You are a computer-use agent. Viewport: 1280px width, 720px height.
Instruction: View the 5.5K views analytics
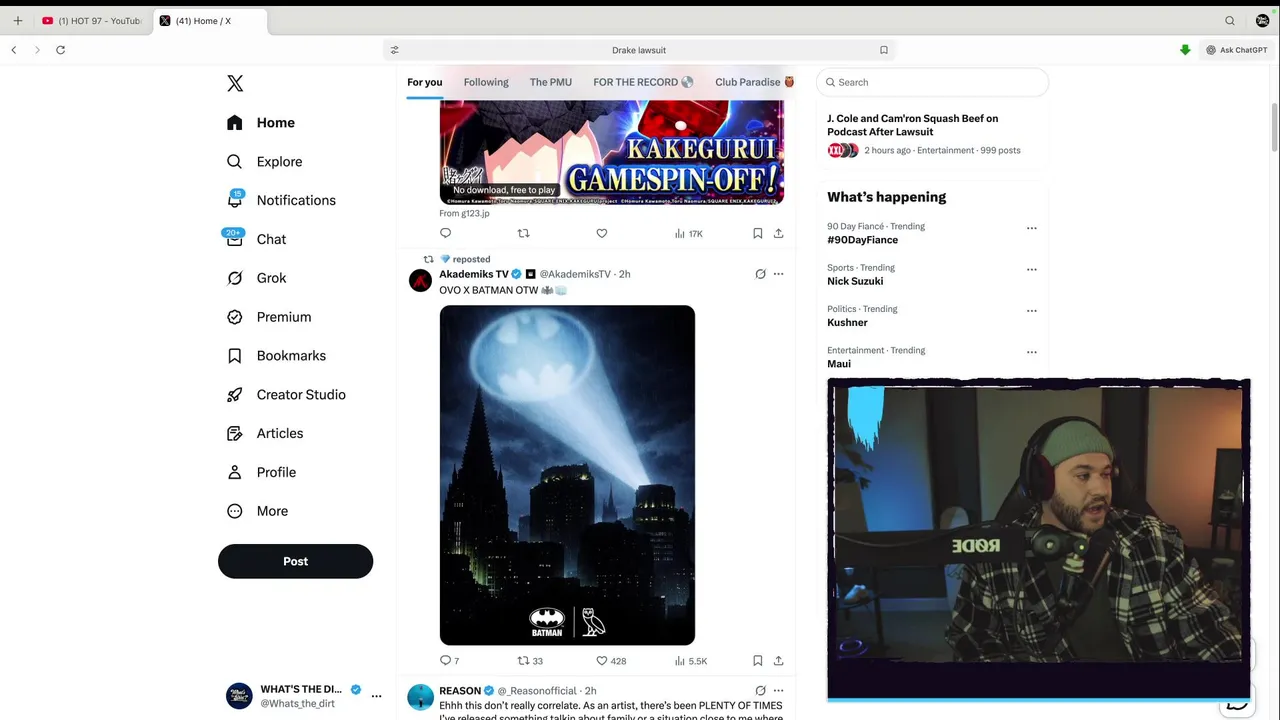click(691, 661)
